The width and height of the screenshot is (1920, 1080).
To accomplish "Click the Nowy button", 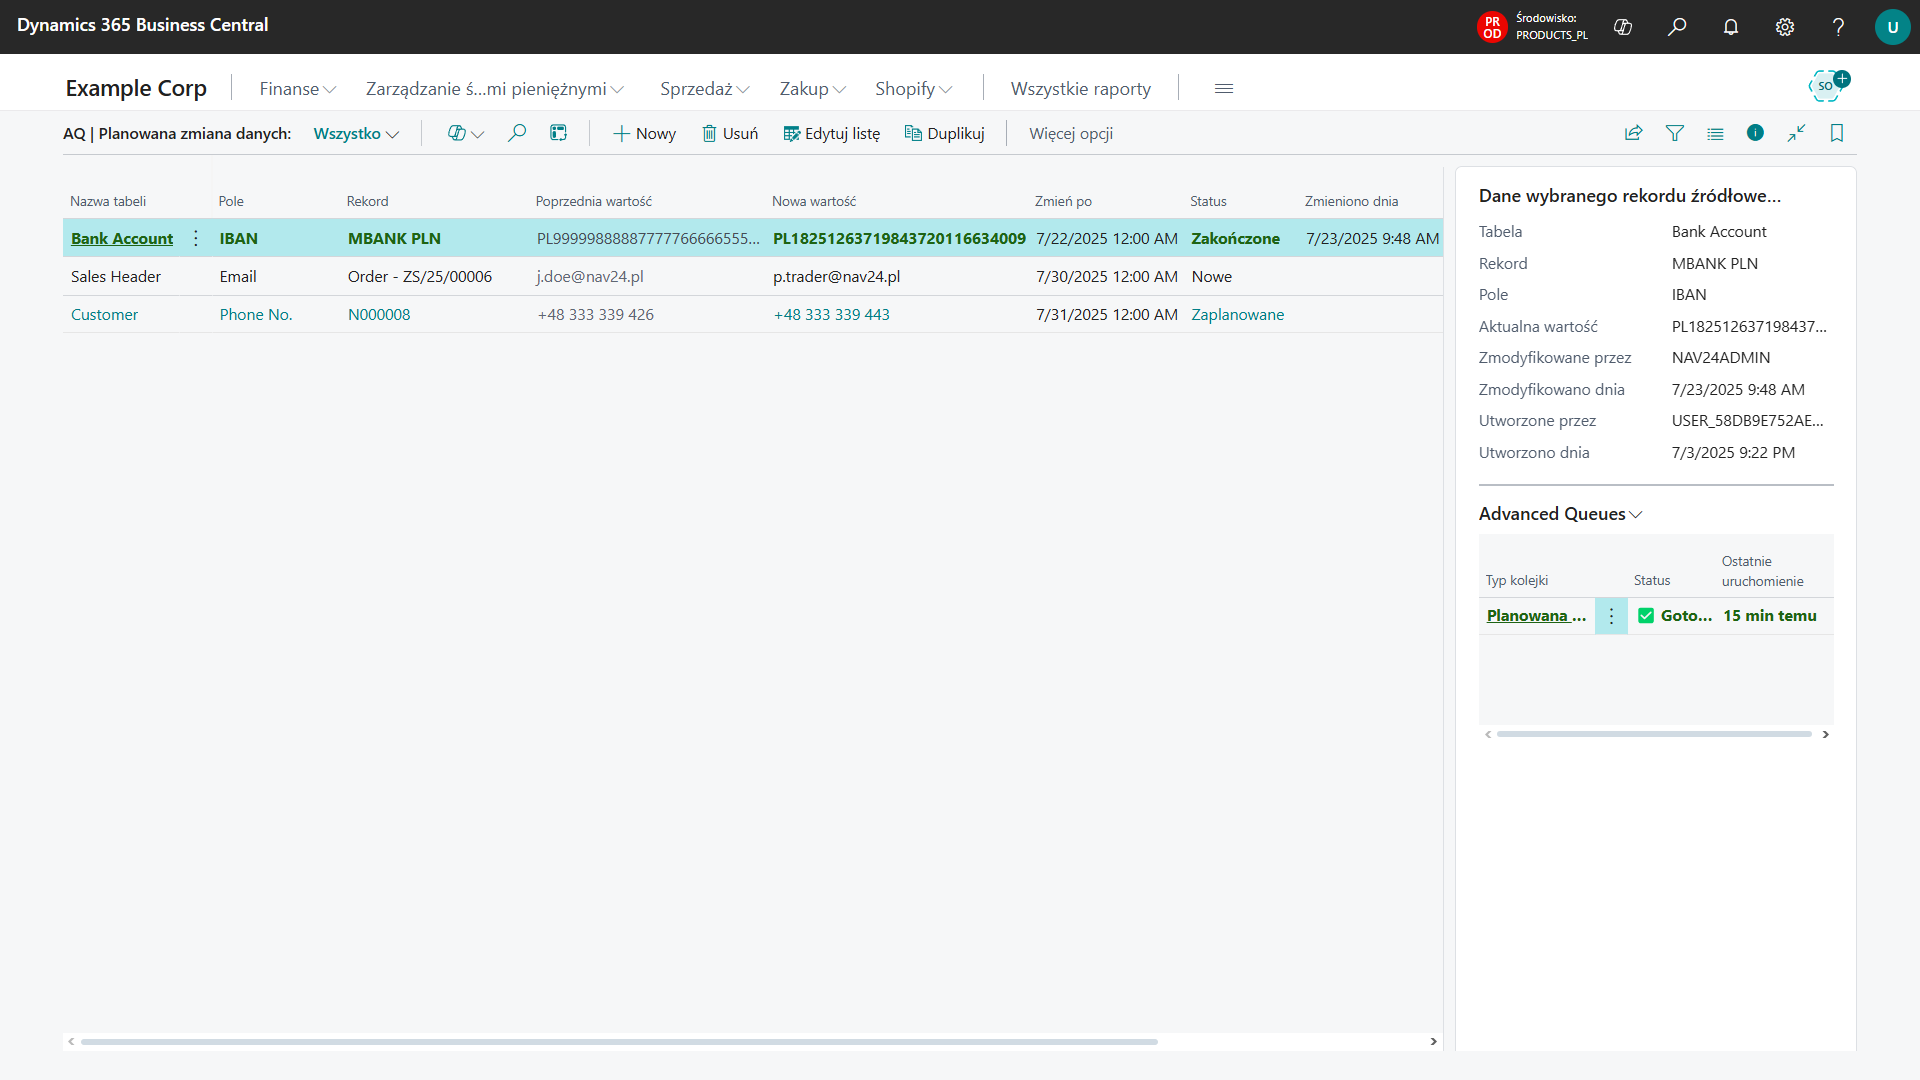I will [644, 133].
